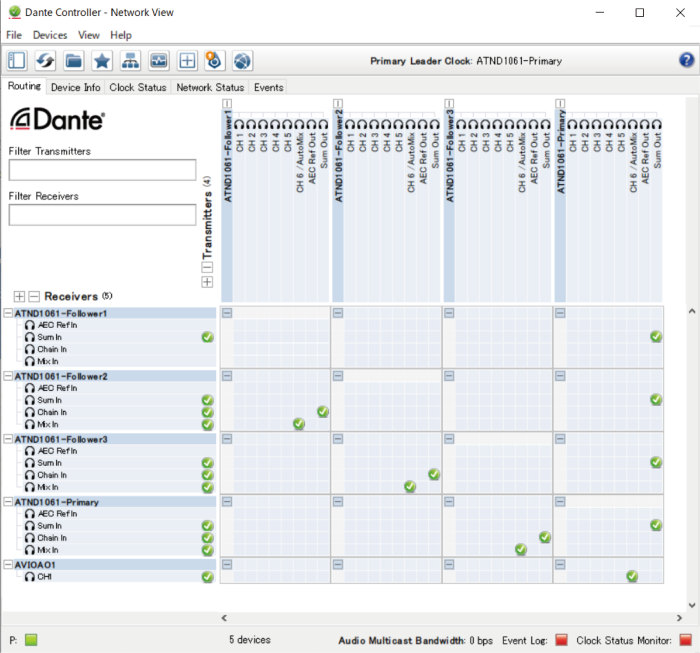This screenshot has height=653, width=700.
Task: Open the View menu
Action: click(89, 35)
